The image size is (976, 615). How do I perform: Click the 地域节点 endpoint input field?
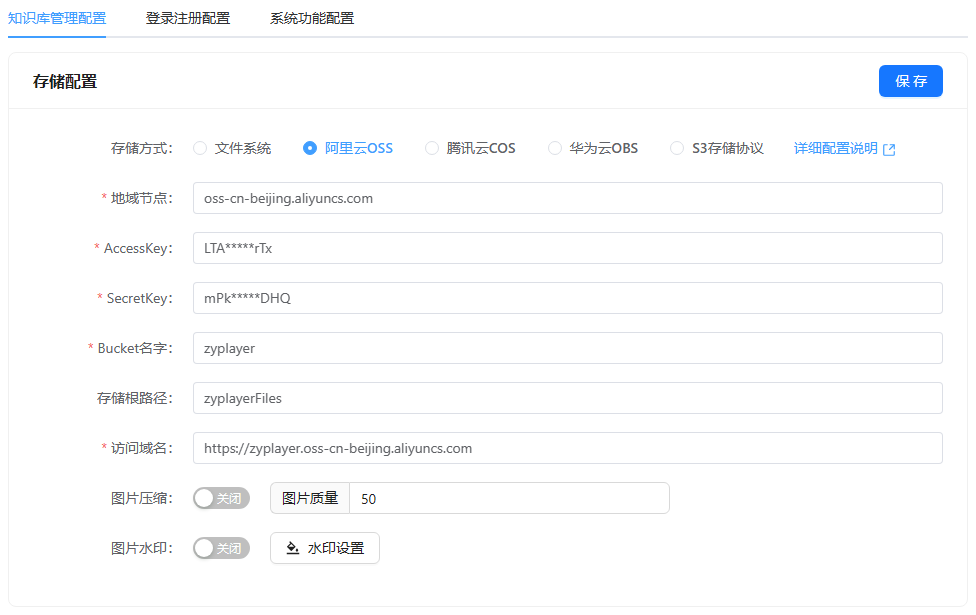click(x=567, y=198)
